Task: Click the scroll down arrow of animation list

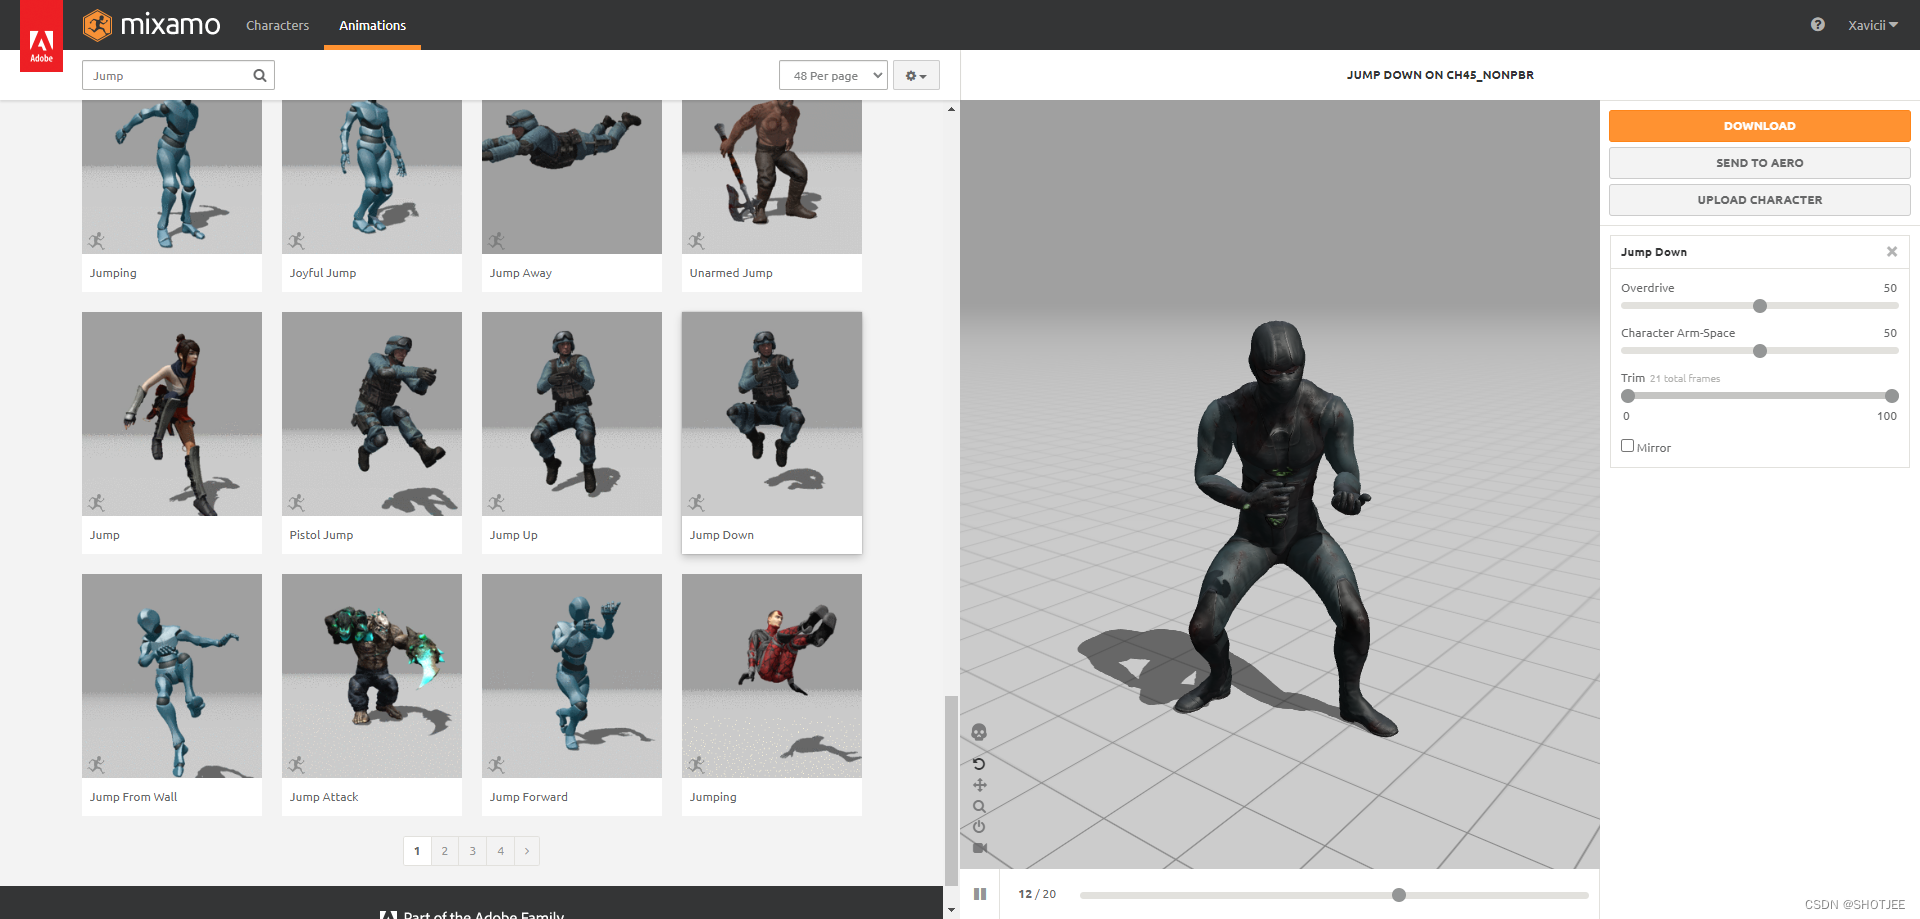Action: 951,910
